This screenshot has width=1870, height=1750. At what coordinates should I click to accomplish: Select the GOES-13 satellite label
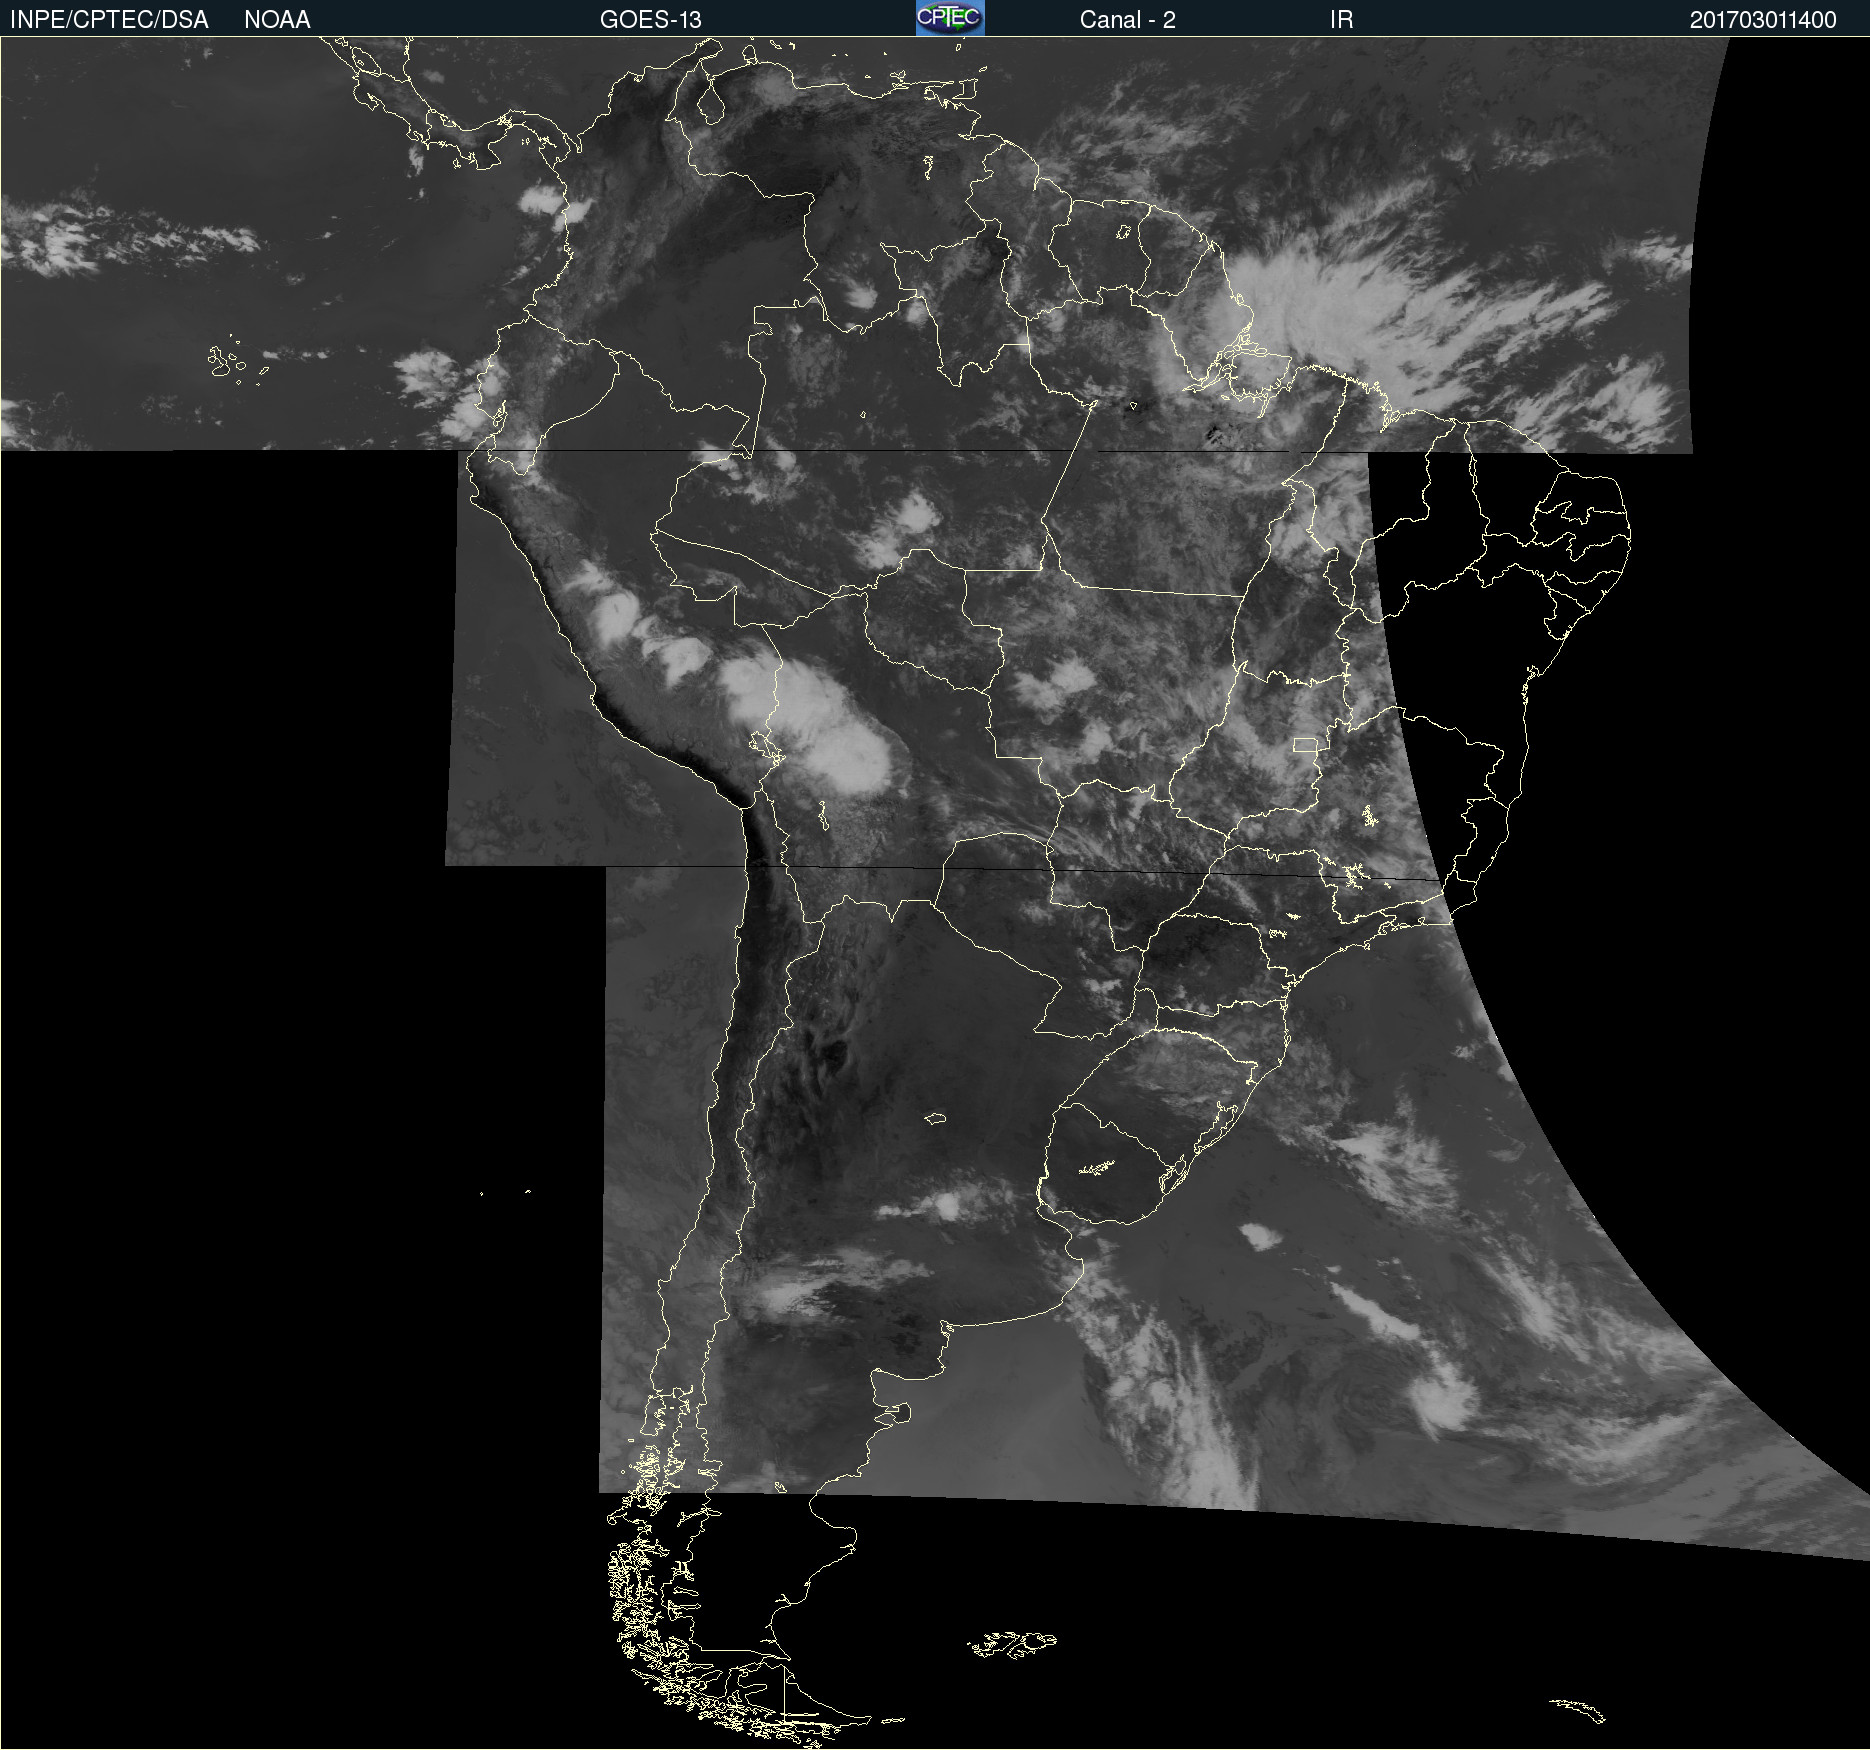(x=650, y=19)
